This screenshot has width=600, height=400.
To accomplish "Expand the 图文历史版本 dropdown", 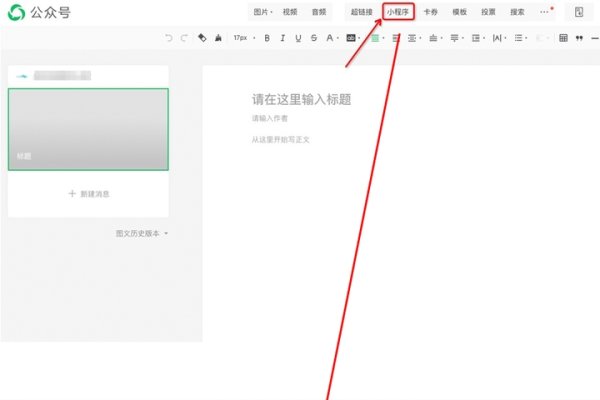I will point(142,233).
